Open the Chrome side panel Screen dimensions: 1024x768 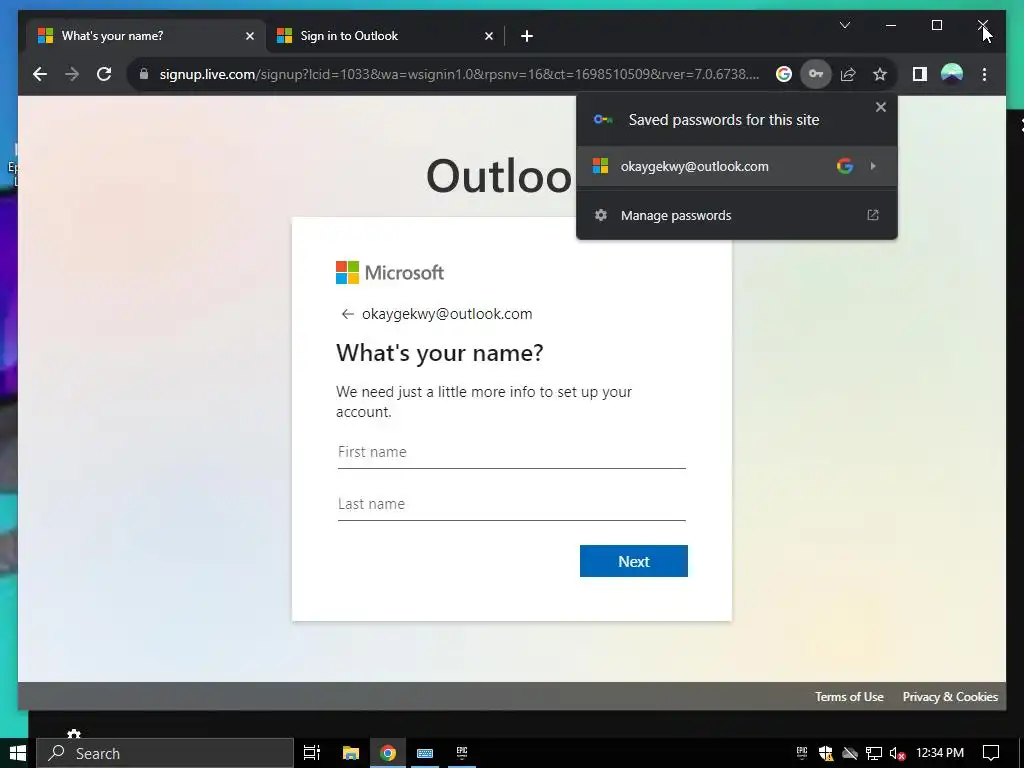920,74
